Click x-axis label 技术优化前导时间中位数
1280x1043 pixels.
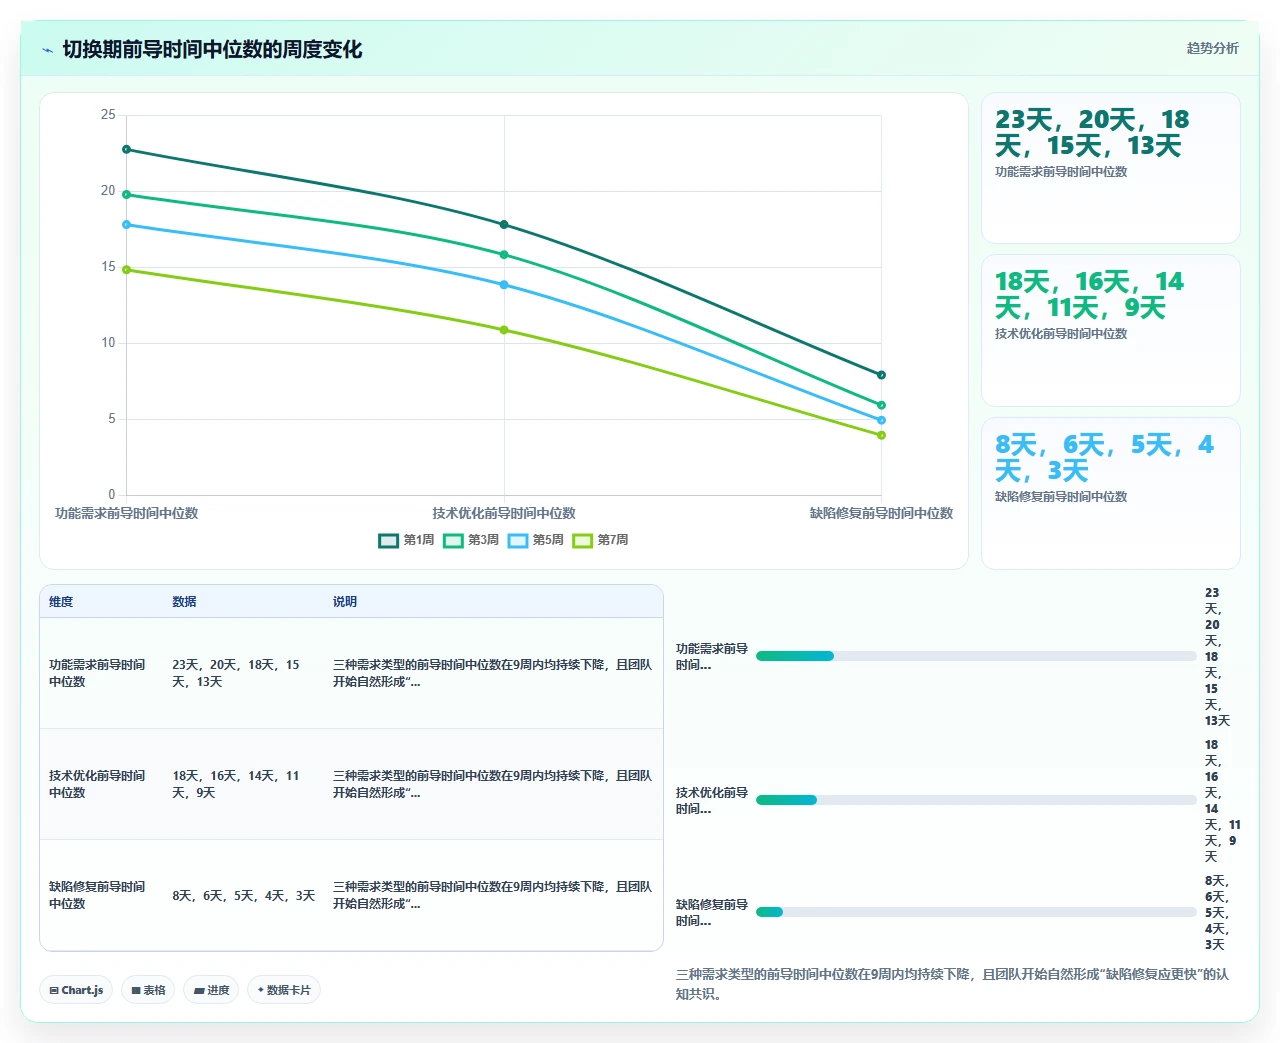tap(504, 513)
